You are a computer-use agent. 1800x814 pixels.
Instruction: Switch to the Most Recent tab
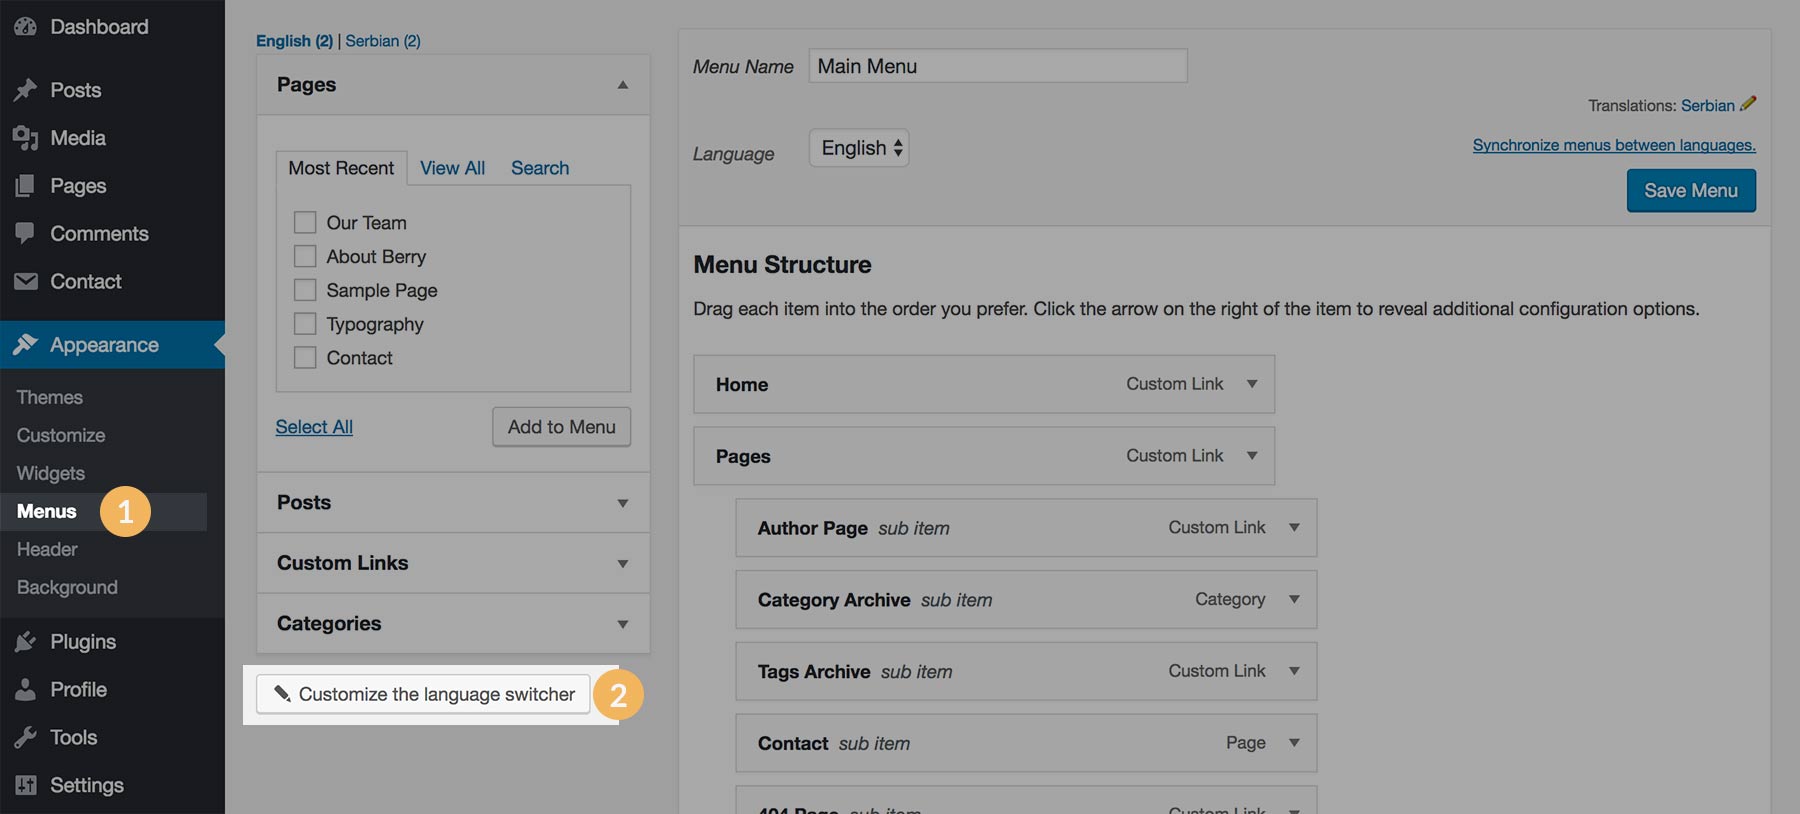(341, 168)
